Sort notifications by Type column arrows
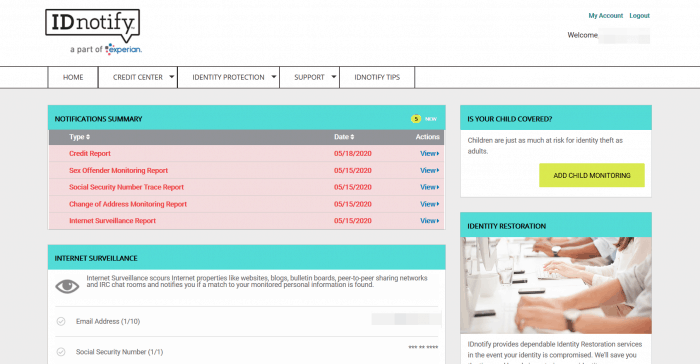Image resolution: width=700 pixels, height=364 pixels. (x=88, y=137)
